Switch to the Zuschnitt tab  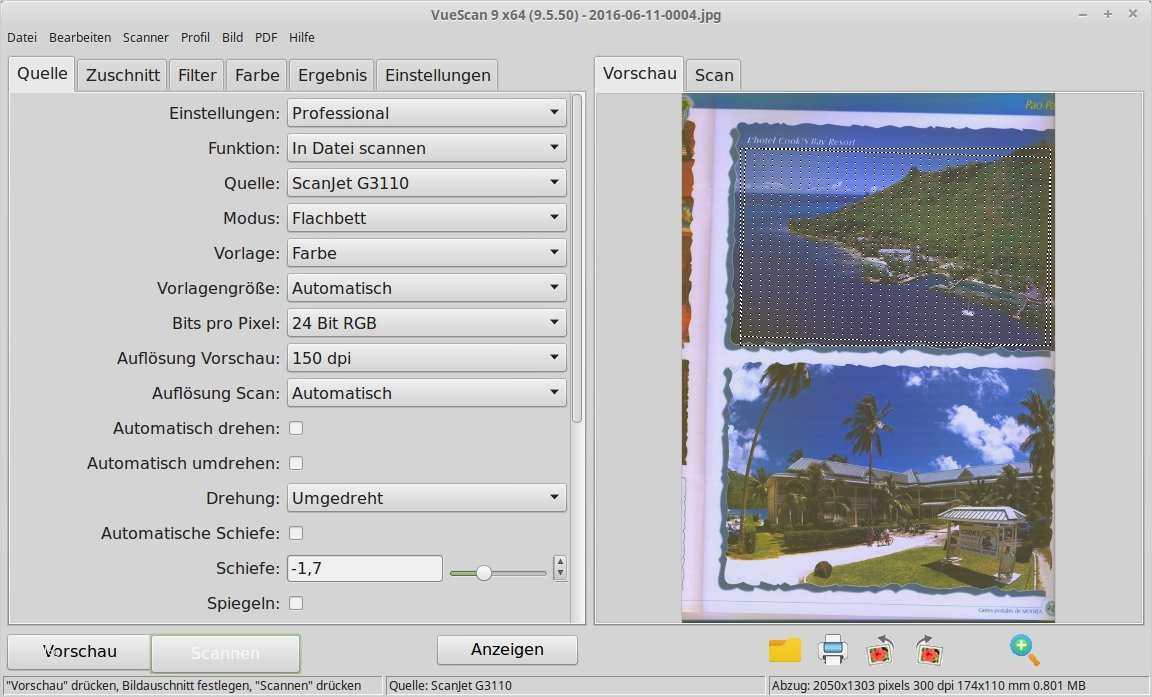[123, 75]
